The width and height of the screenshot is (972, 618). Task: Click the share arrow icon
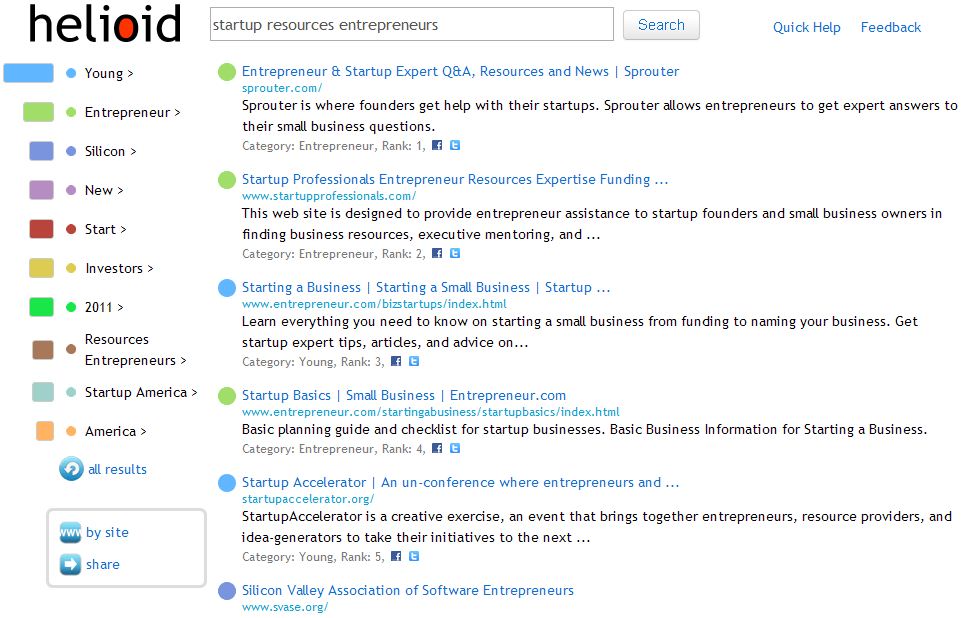pyautogui.click(x=70, y=564)
